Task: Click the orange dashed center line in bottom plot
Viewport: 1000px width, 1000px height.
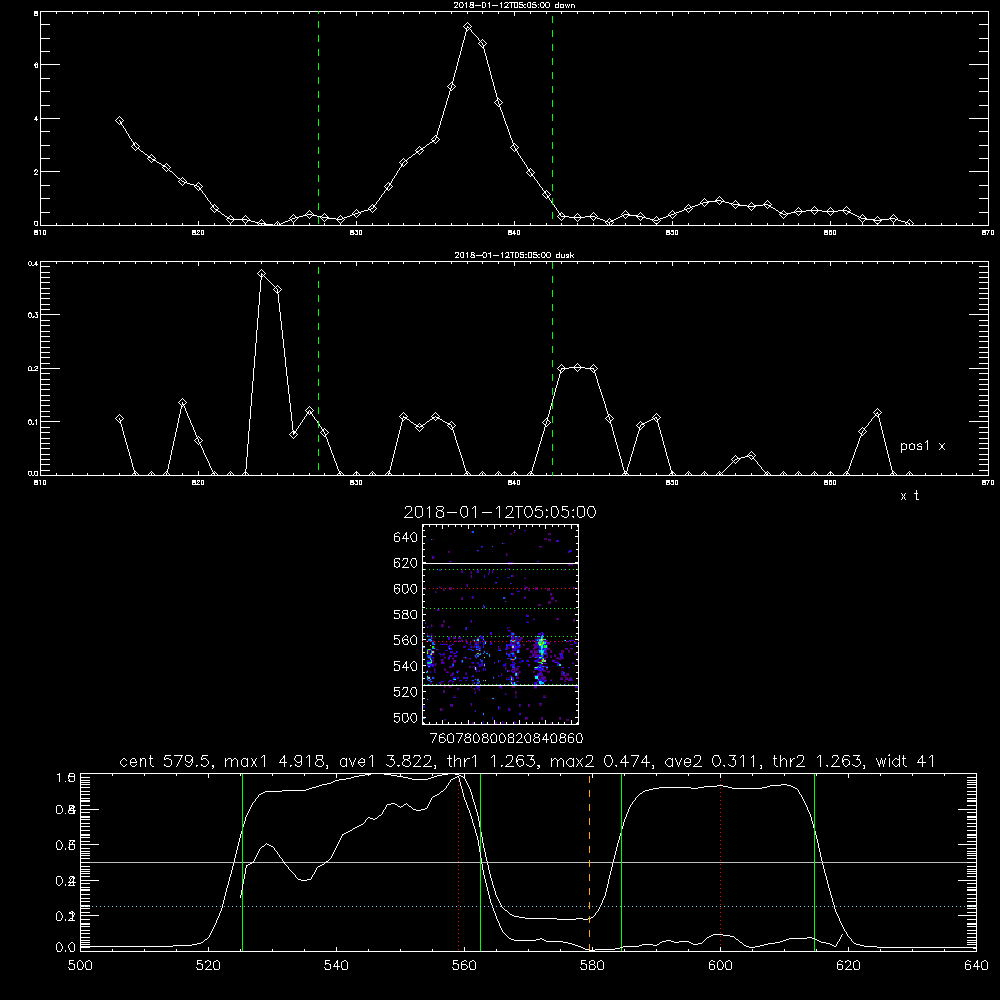Action: pyautogui.click(x=589, y=862)
